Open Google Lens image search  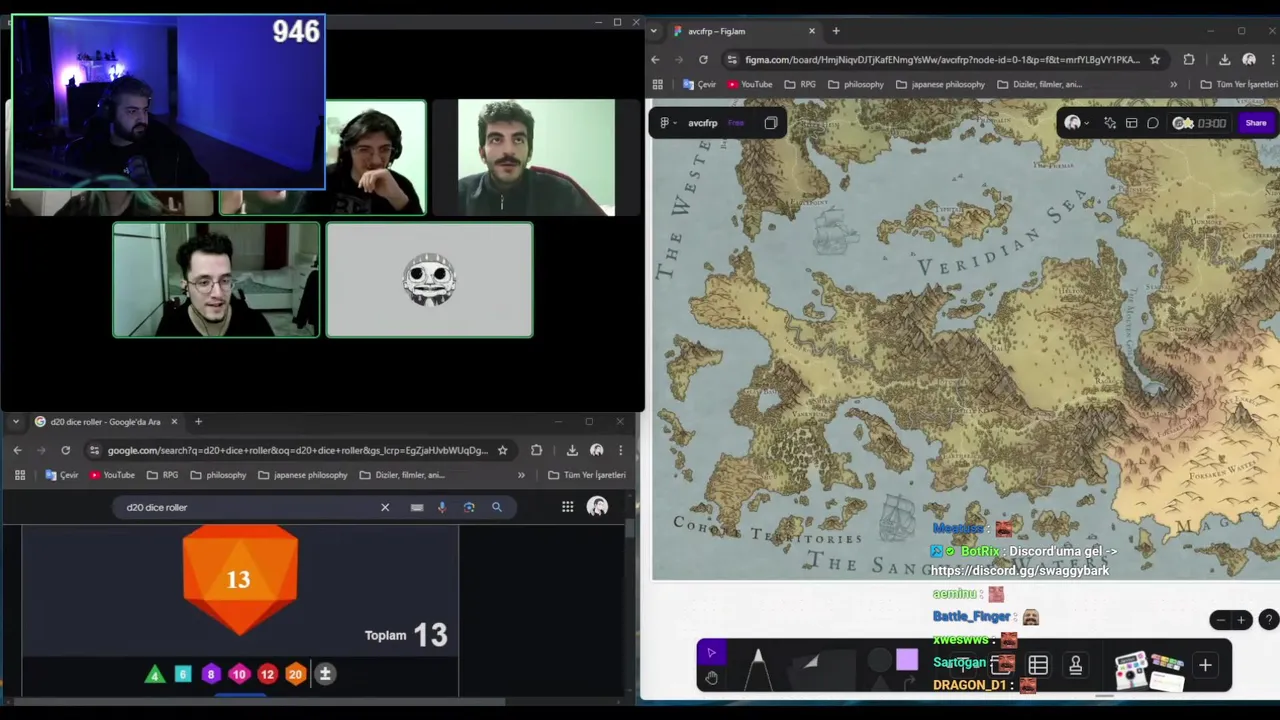[469, 507]
